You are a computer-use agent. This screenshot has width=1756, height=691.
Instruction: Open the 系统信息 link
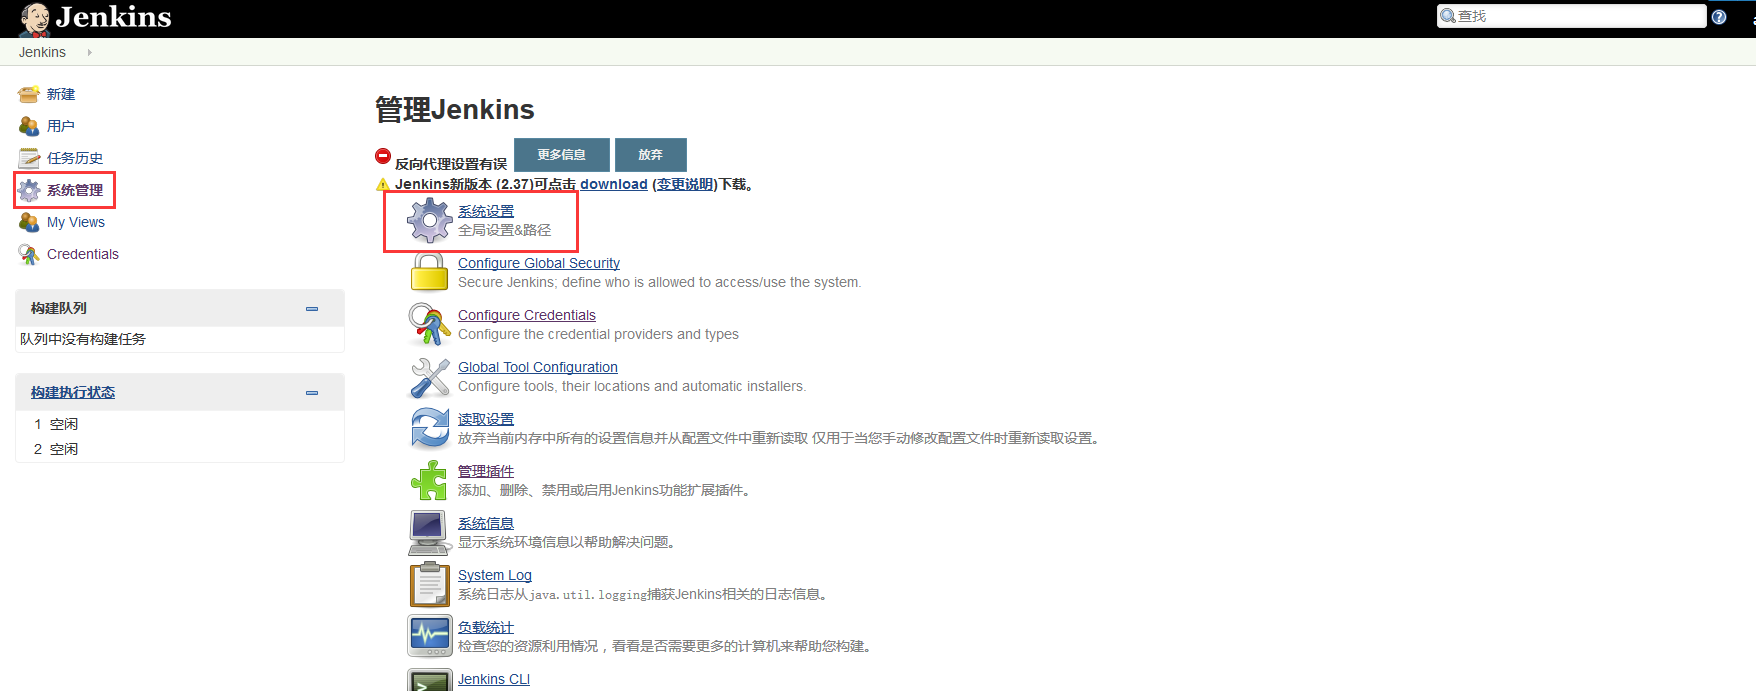[486, 523]
